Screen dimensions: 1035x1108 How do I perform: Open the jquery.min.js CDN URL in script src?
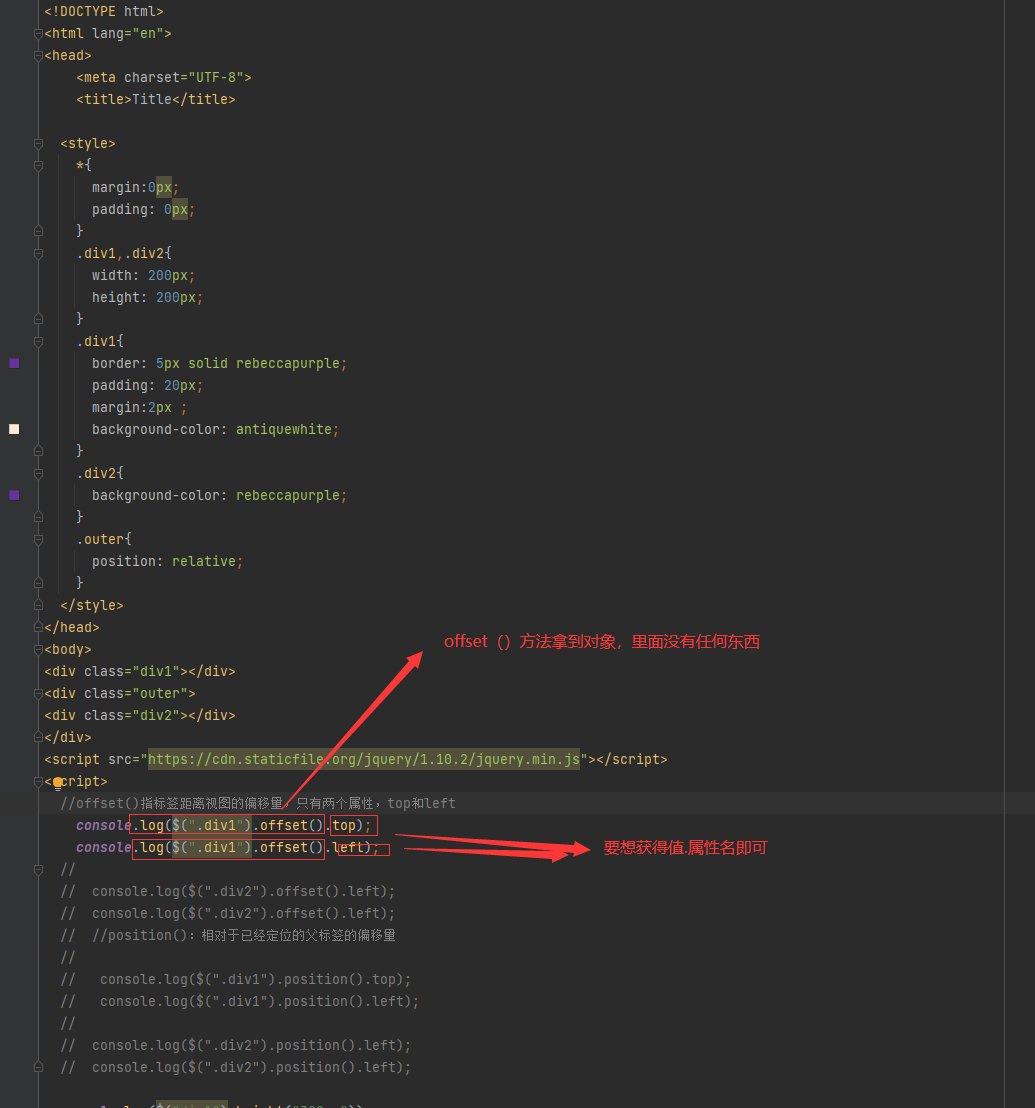pyautogui.click(x=364, y=760)
